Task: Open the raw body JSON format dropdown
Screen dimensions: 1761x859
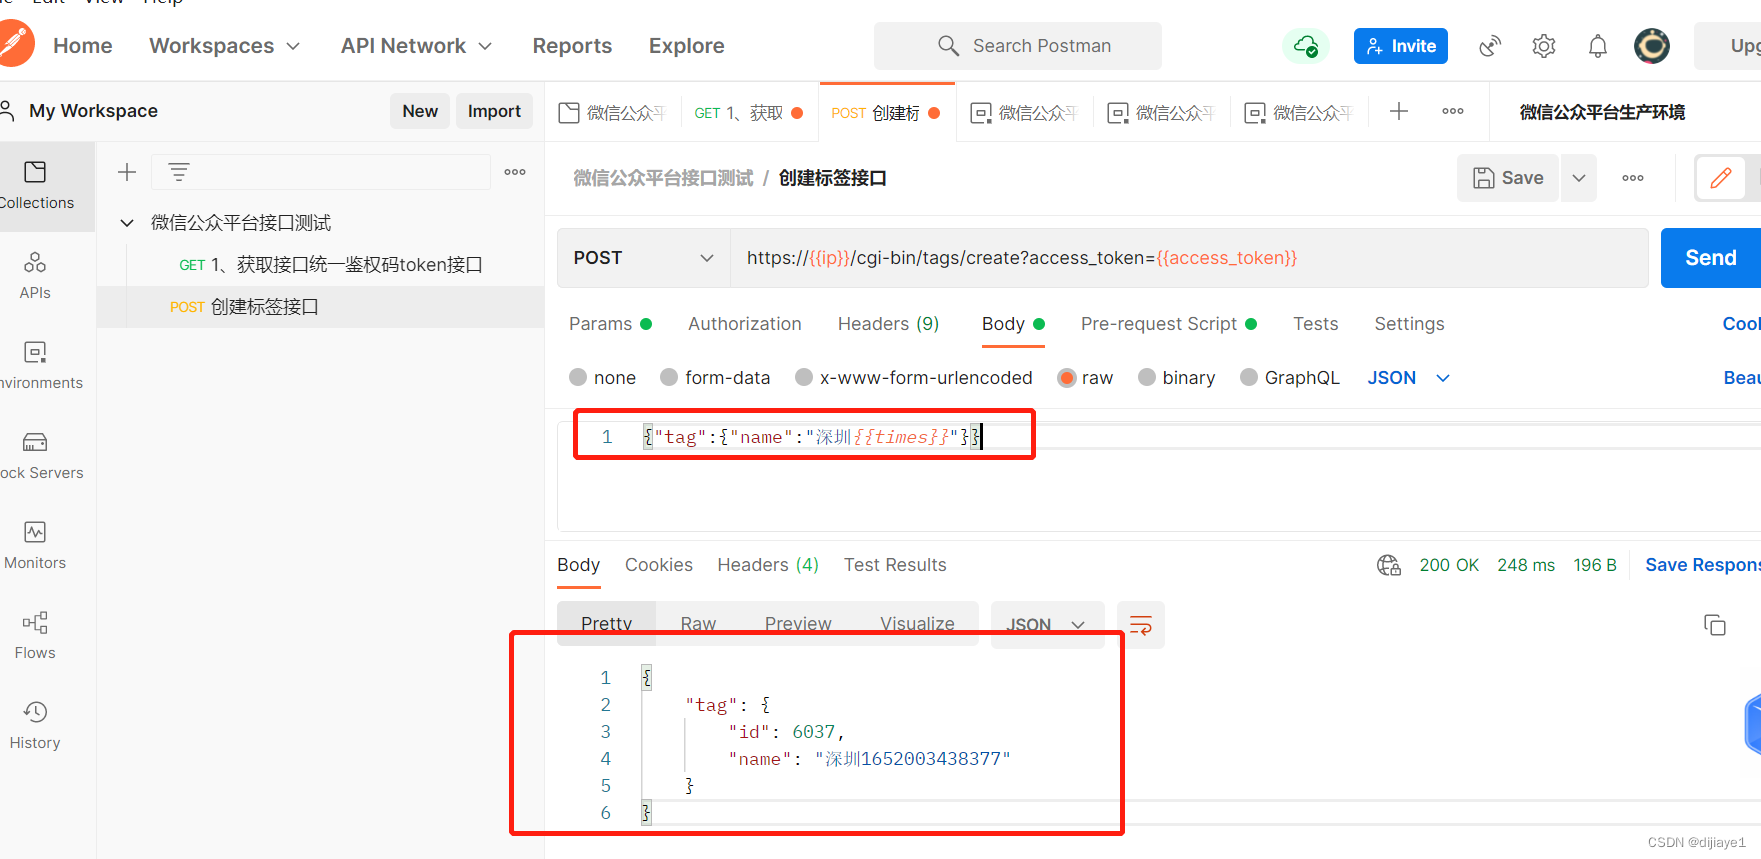Action: click(x=1409, y=377)
